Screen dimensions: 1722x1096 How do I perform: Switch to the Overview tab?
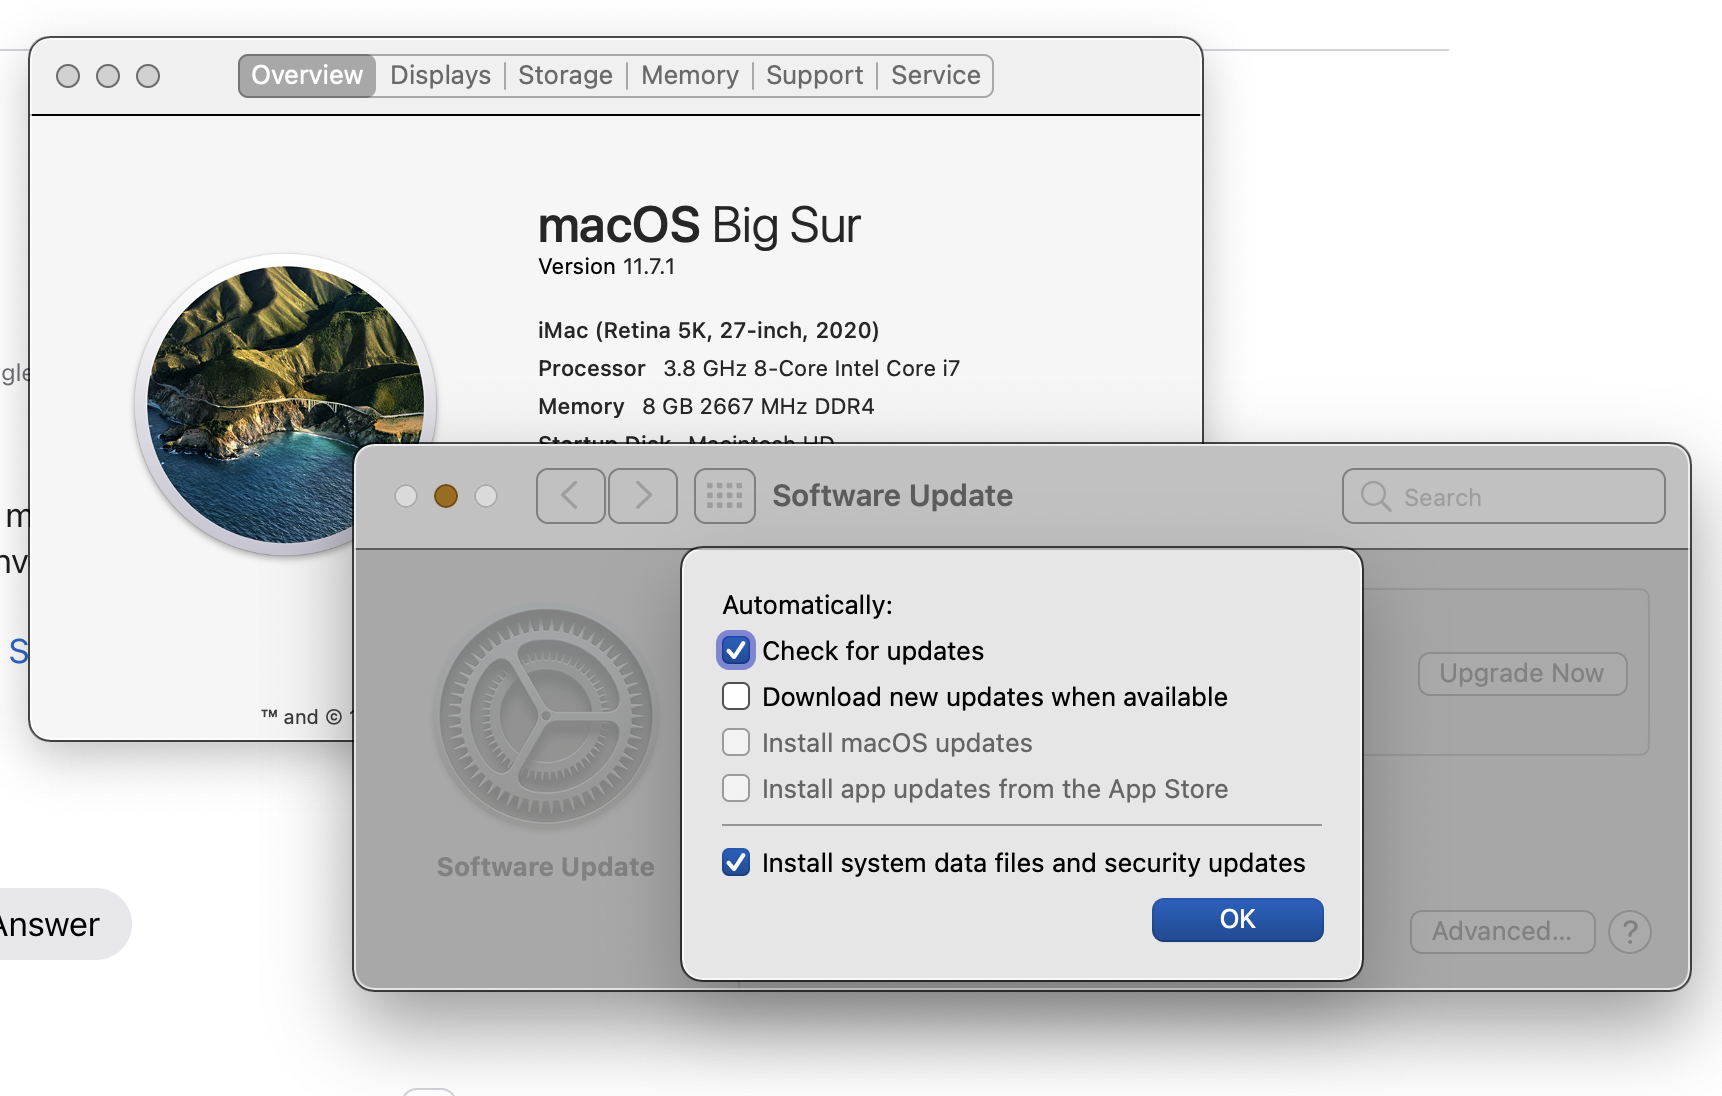[x=307, y=76]
